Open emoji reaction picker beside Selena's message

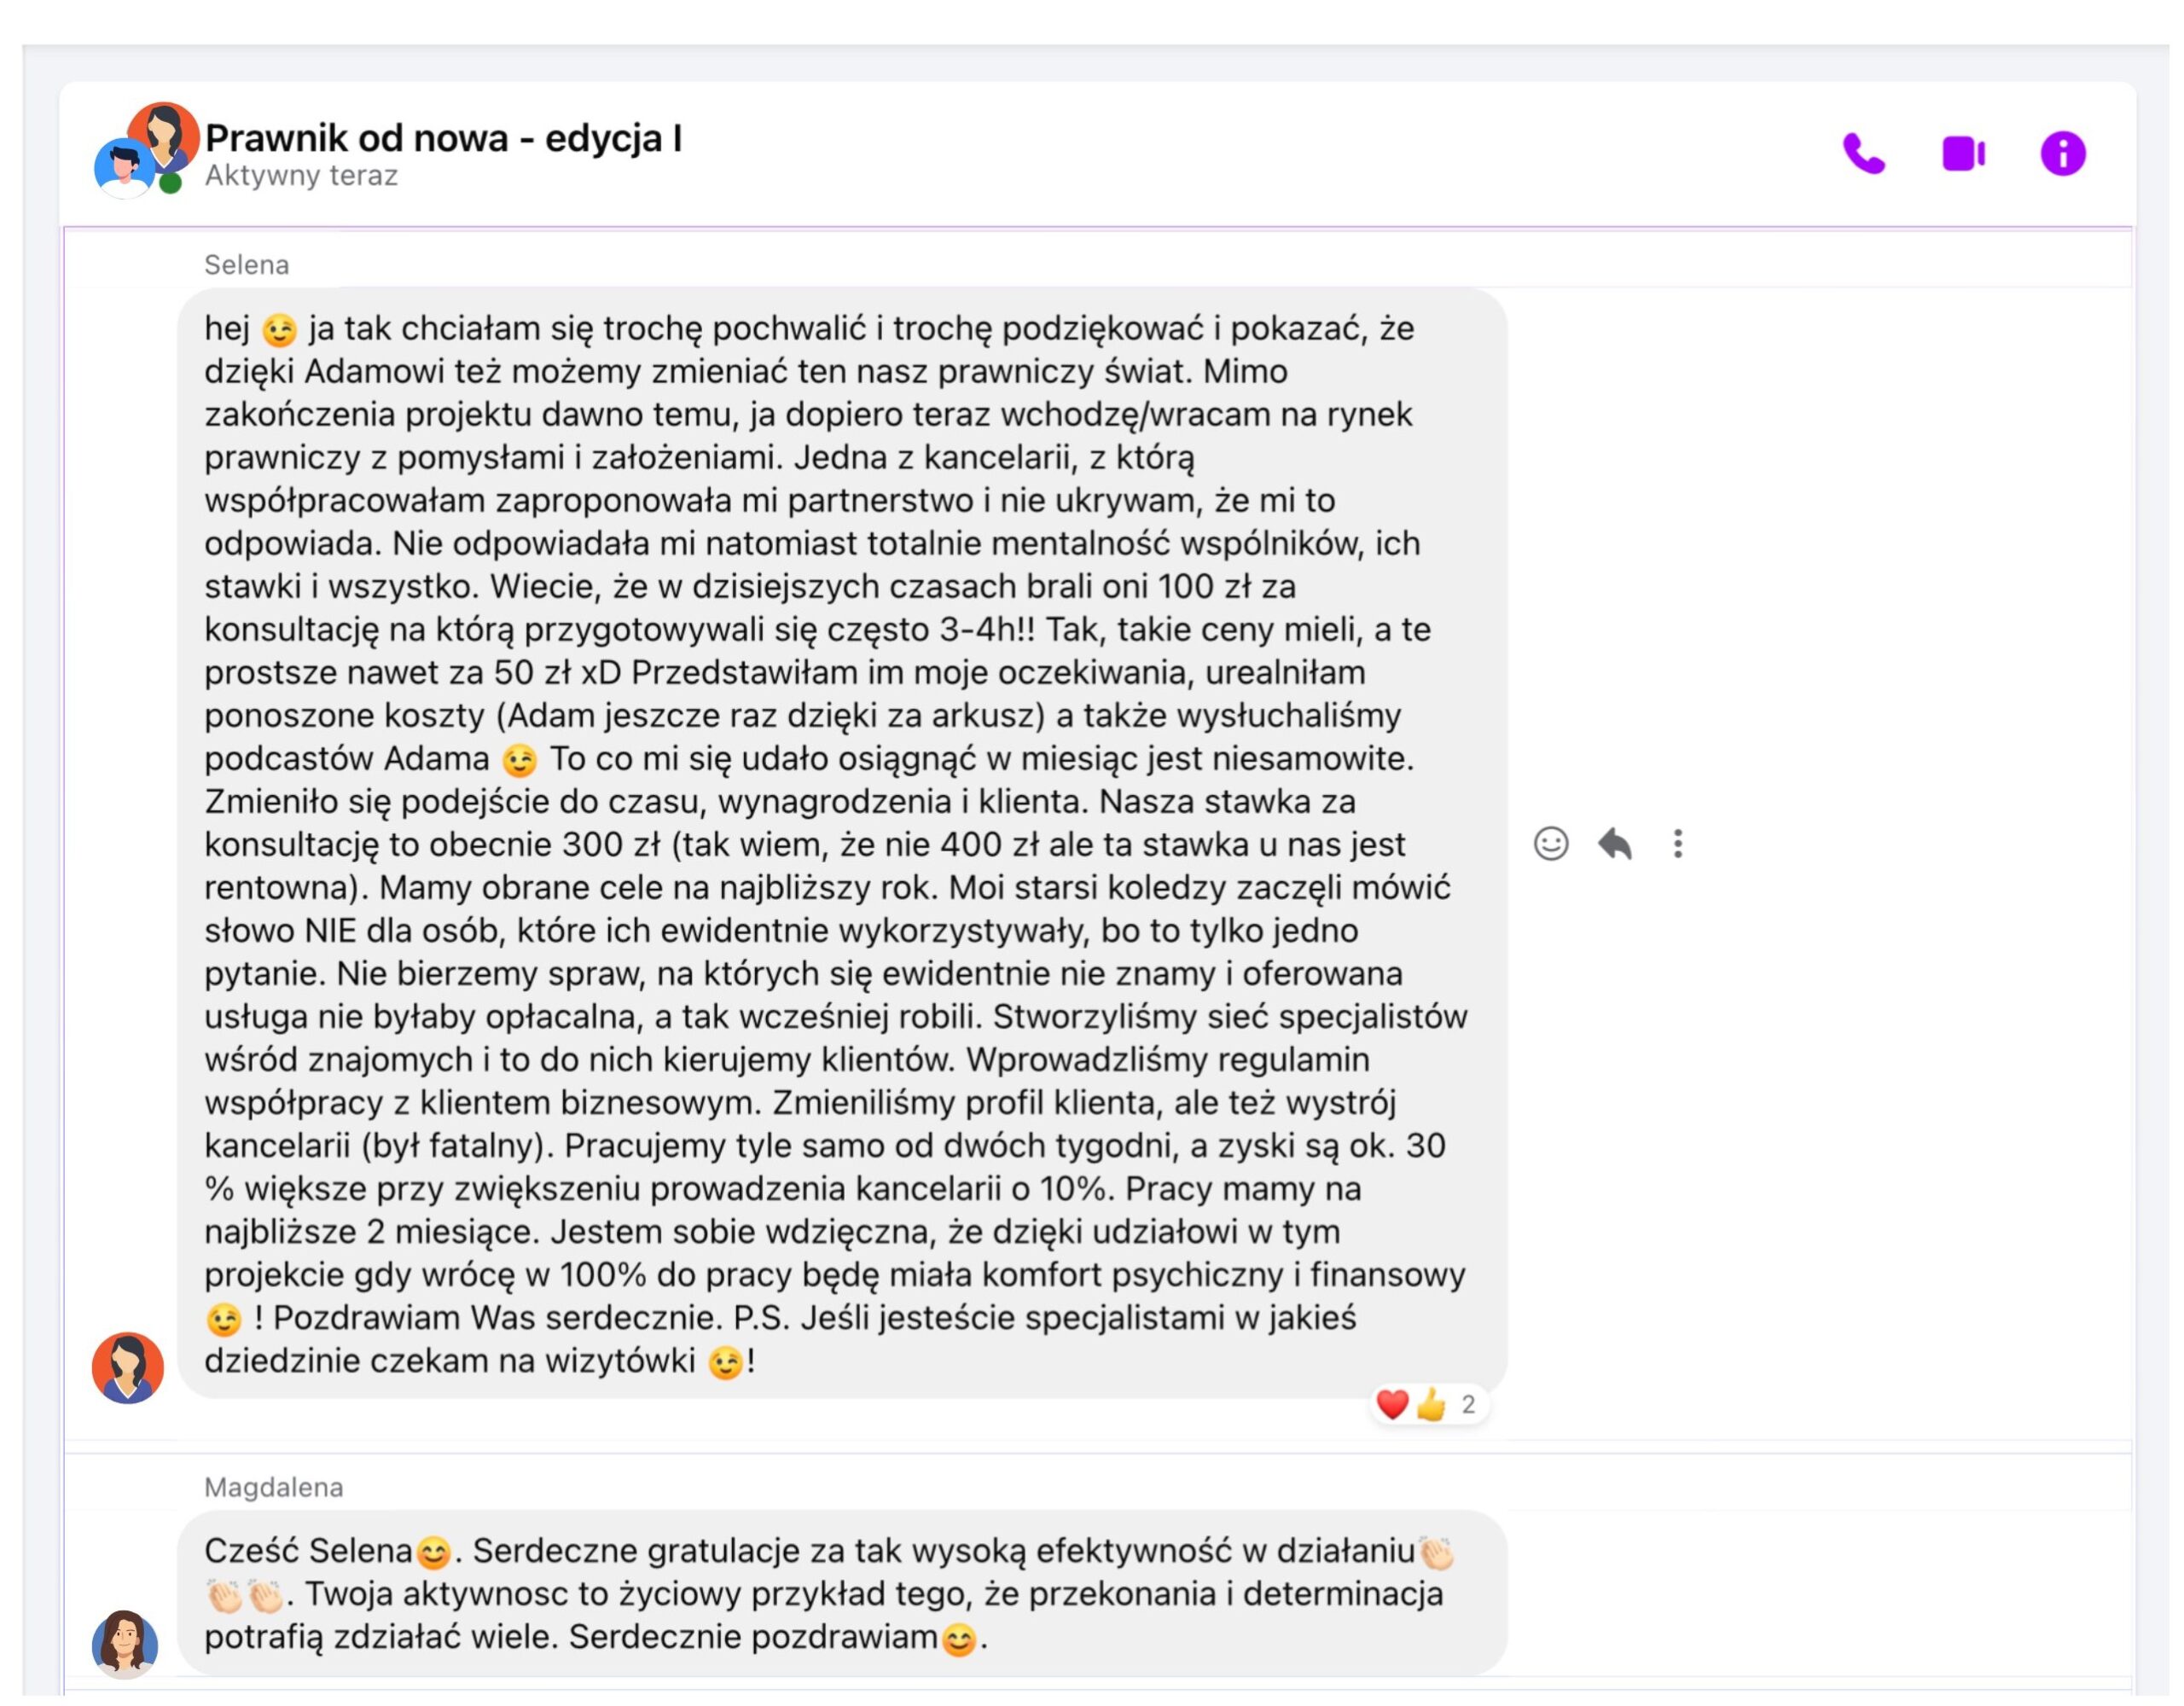tap(1550, 844)
